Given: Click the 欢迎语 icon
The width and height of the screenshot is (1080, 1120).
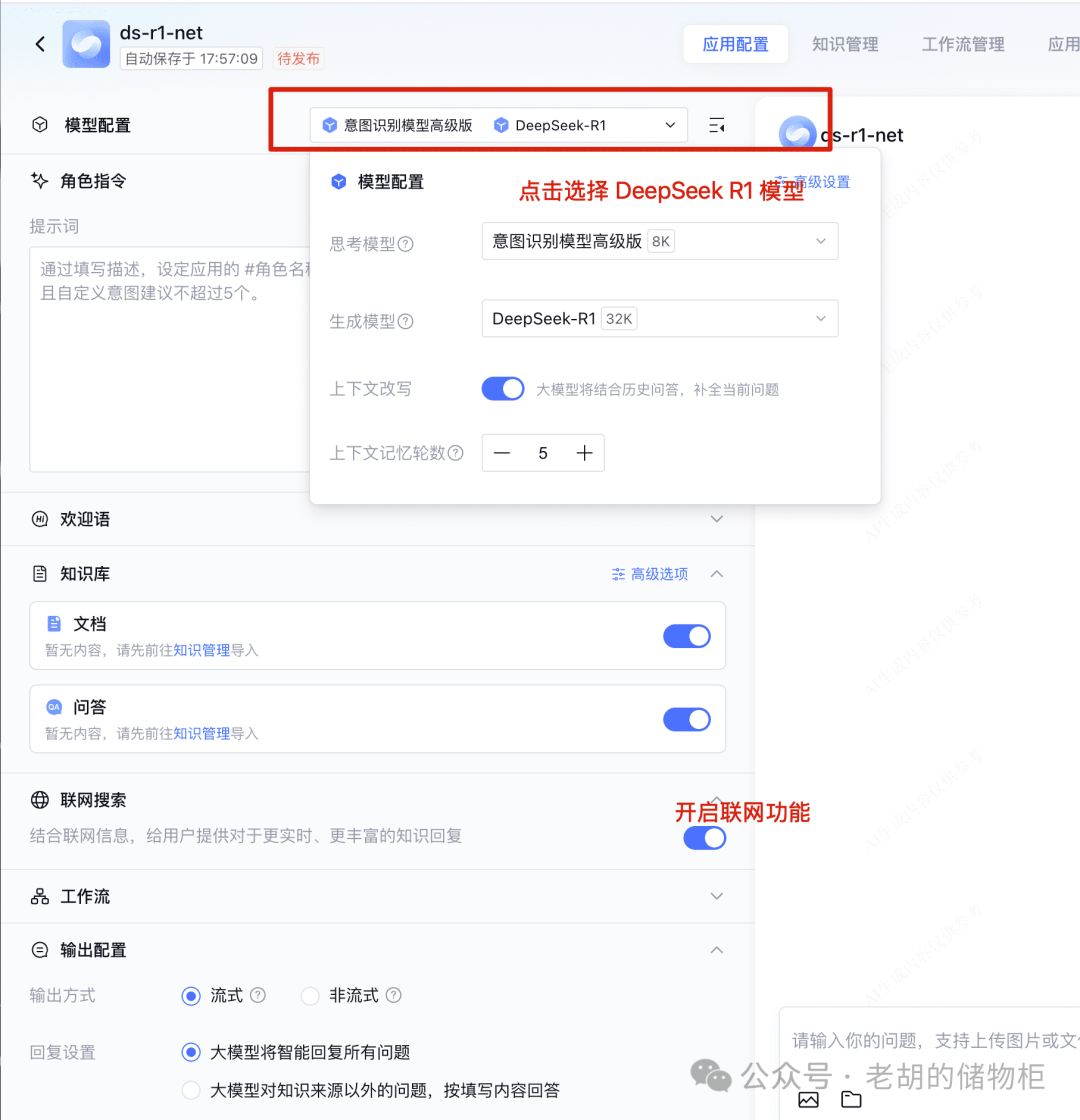Looking at the screenshot, I should point(40,519).
